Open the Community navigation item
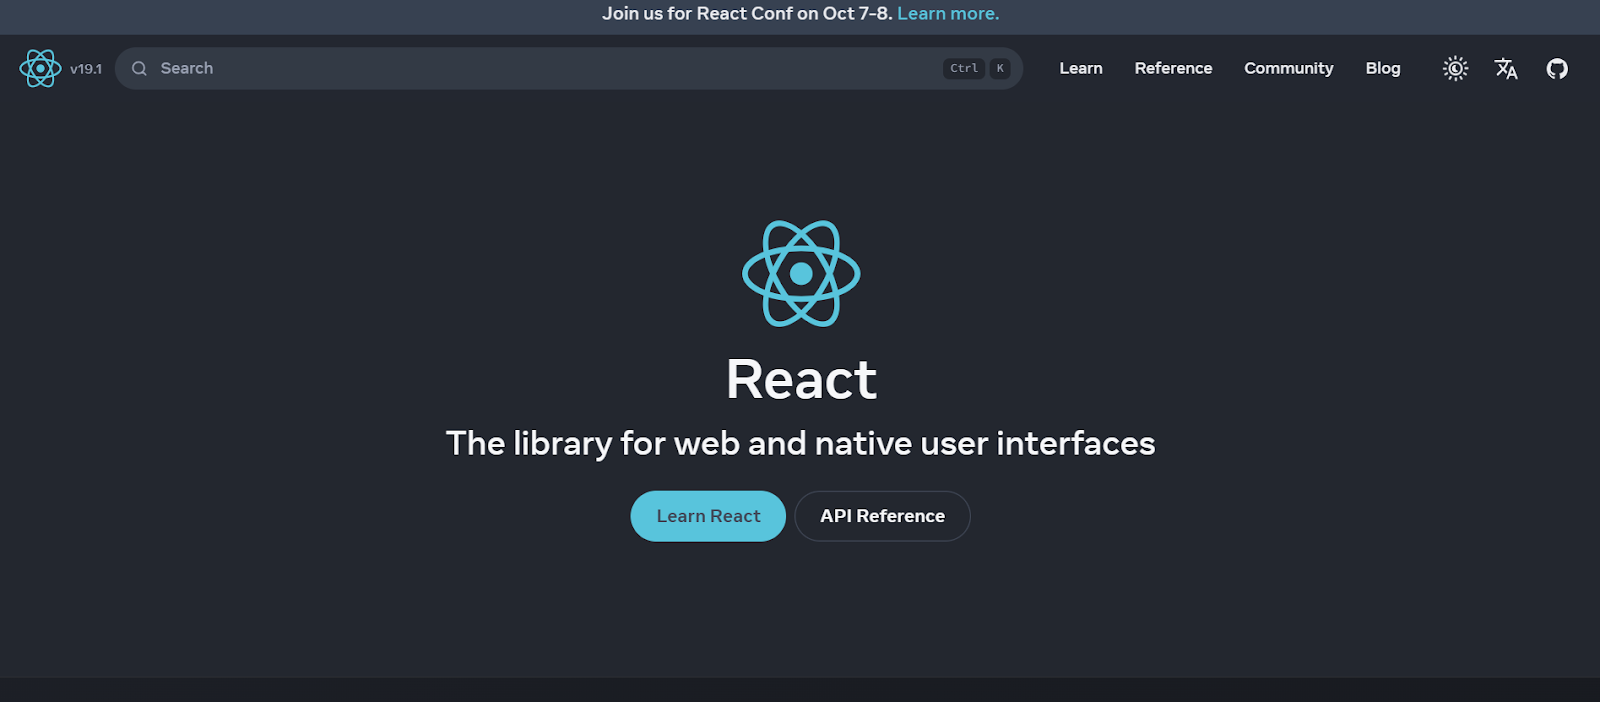This screenshot has height=702, width=1600. (x=1288, y=68)
